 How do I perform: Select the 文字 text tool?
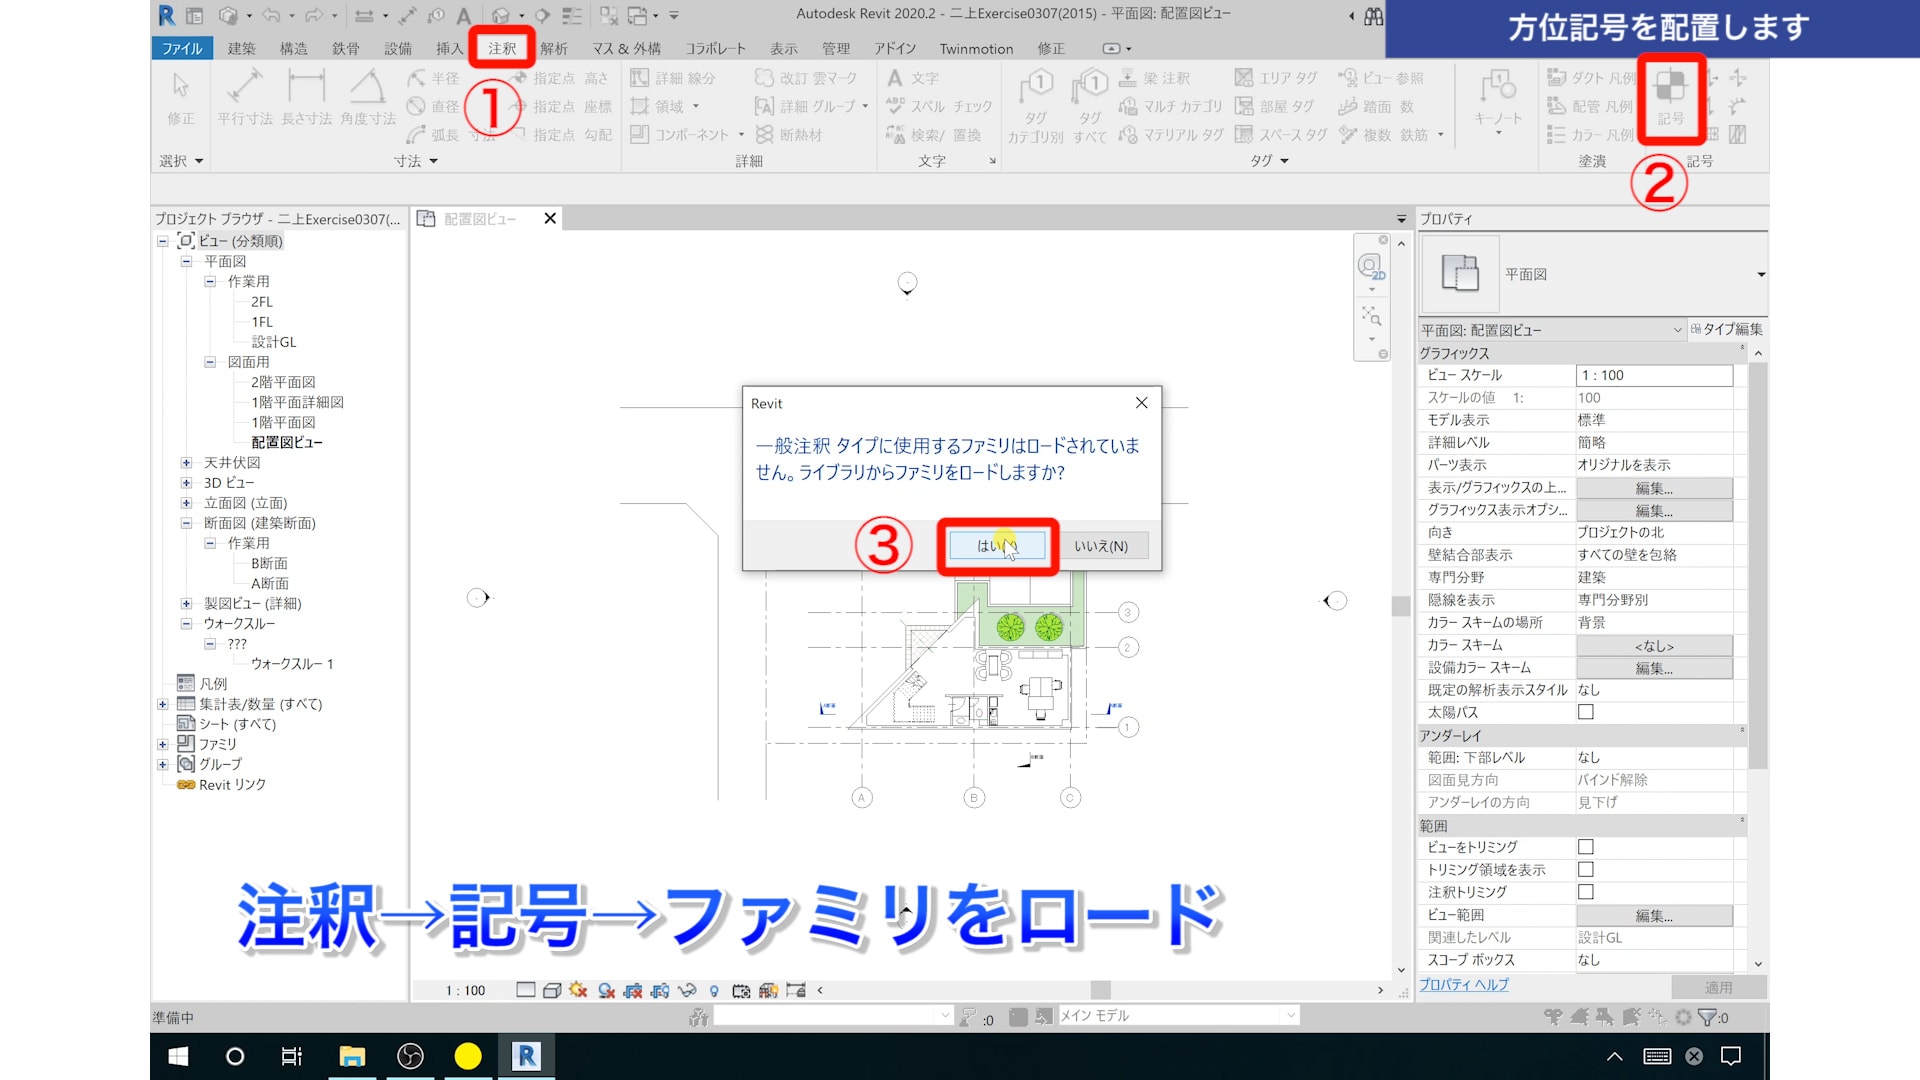[912, 78]
